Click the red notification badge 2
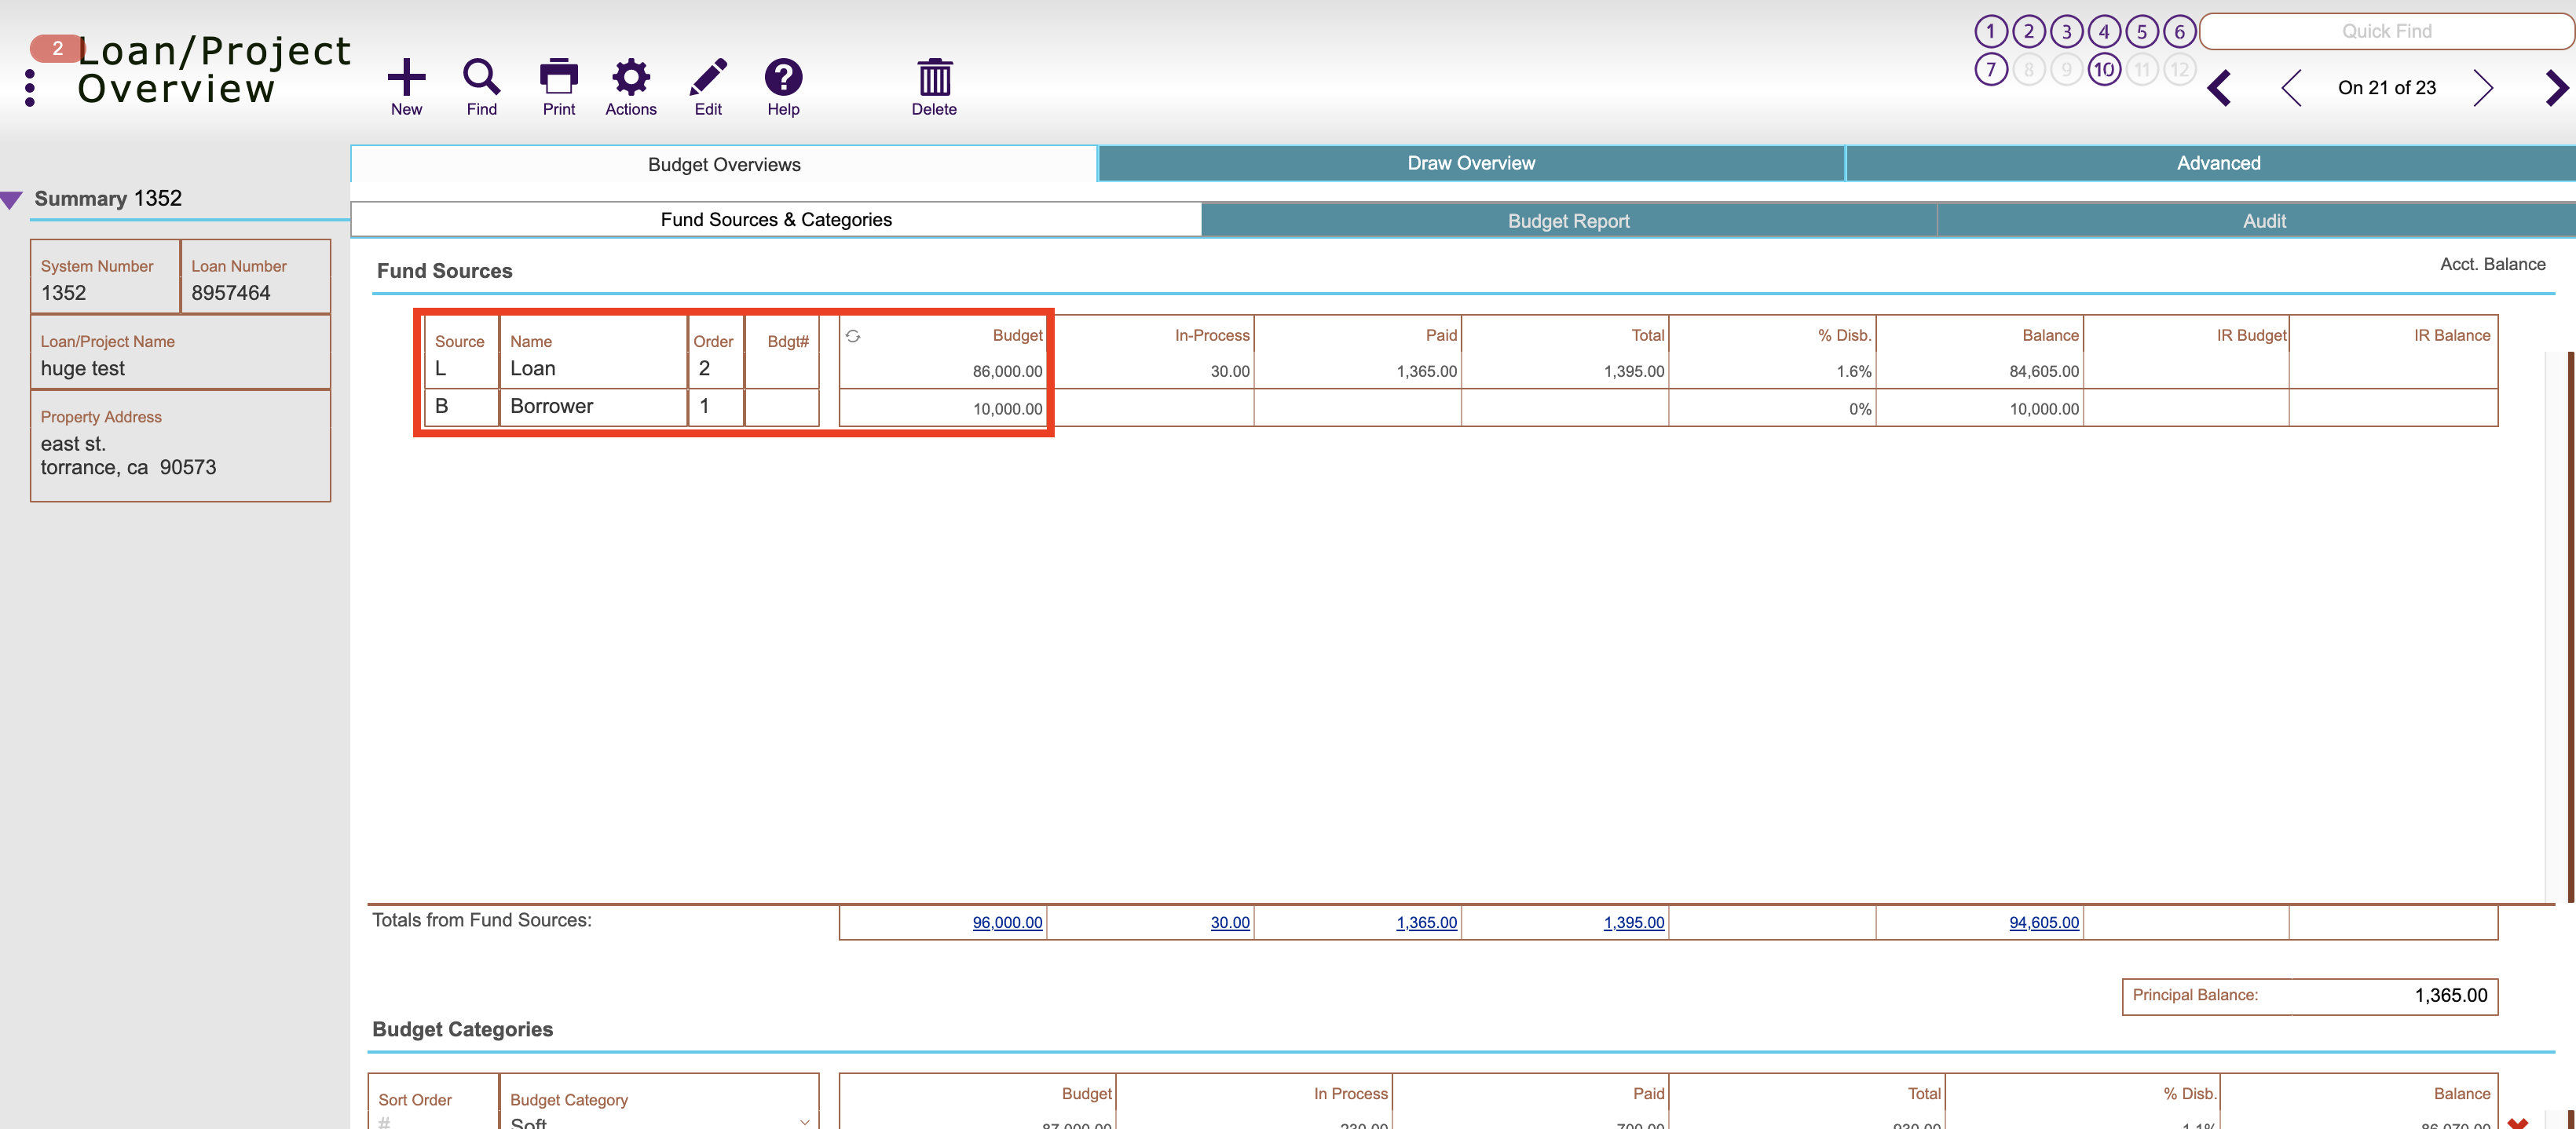 [x=56, y=48]
